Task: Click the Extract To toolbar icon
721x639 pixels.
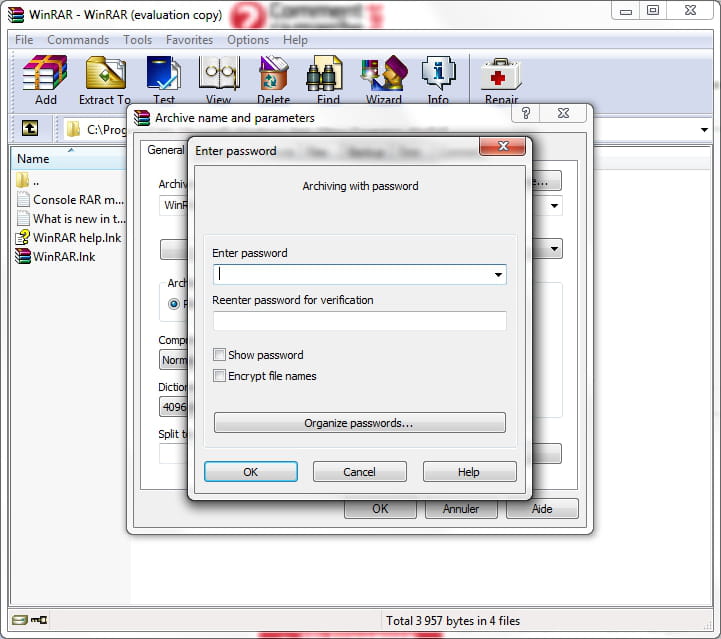Action: 105,73
